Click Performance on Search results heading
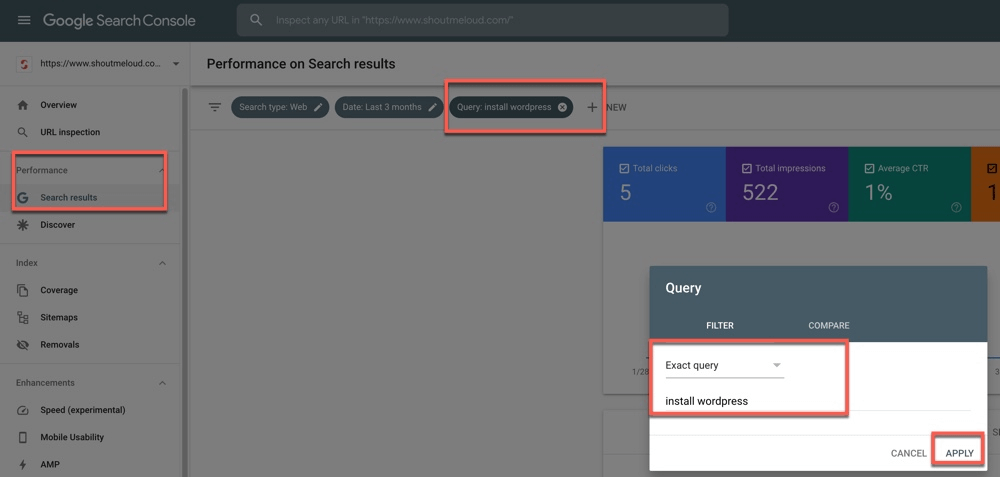Screen dimensions: 1000x477 [301, 64]
